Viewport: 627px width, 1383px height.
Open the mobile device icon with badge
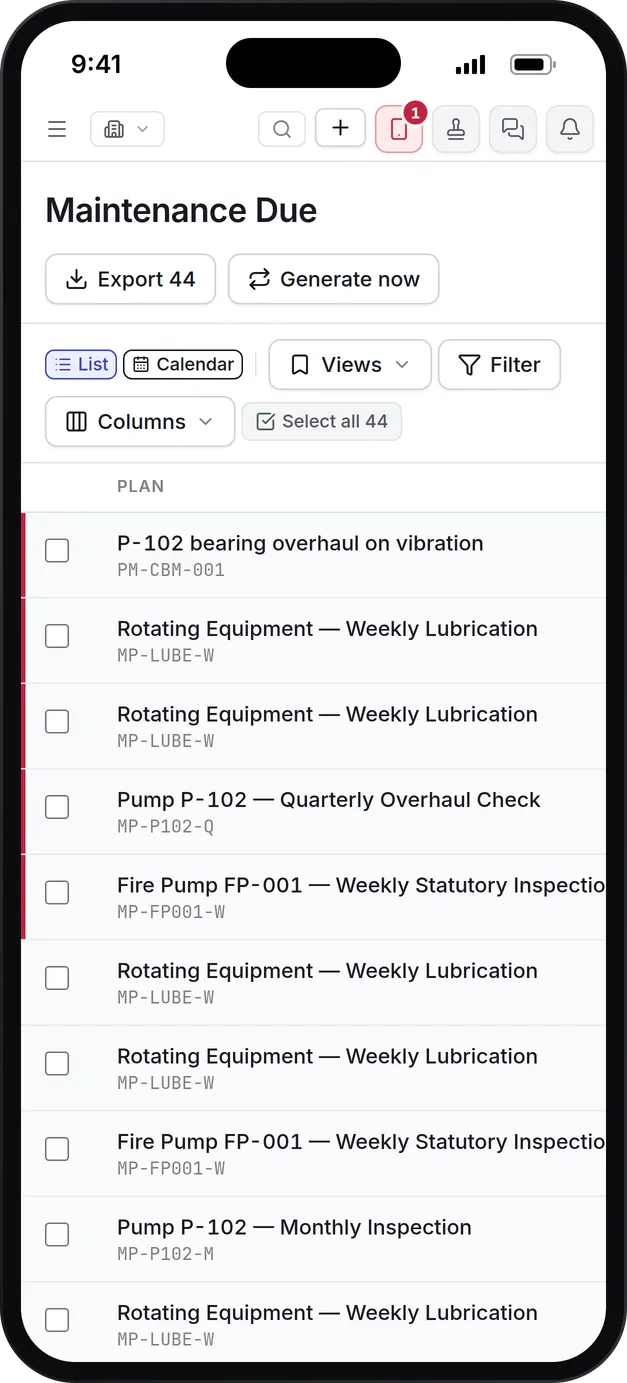[399, 129]
